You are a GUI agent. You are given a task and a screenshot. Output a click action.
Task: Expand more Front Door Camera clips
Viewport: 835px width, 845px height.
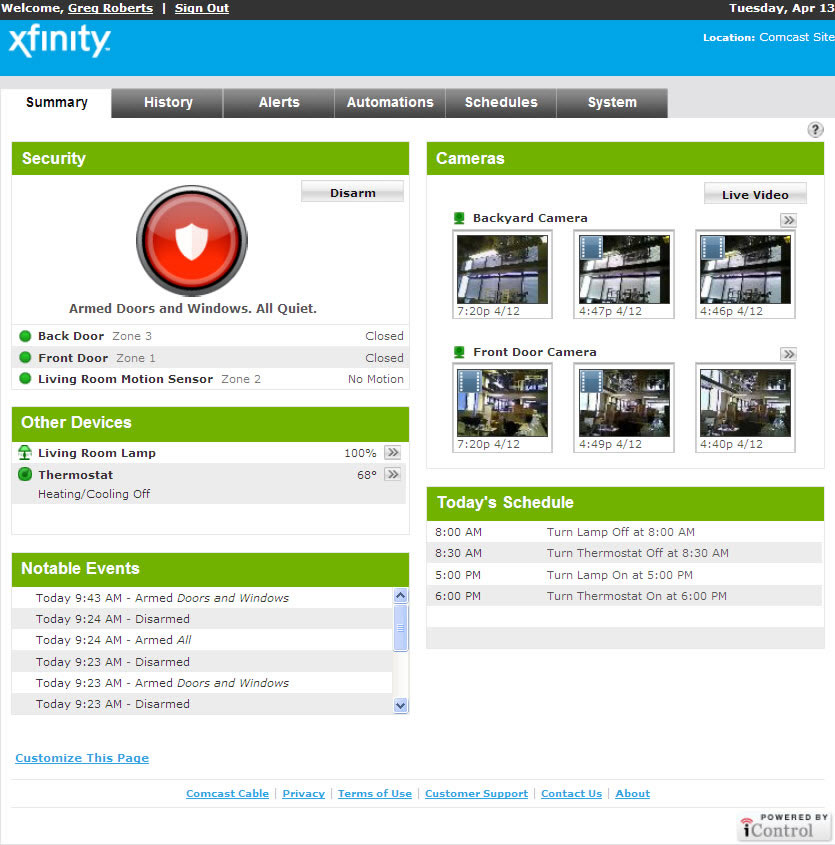coord(788,354)
